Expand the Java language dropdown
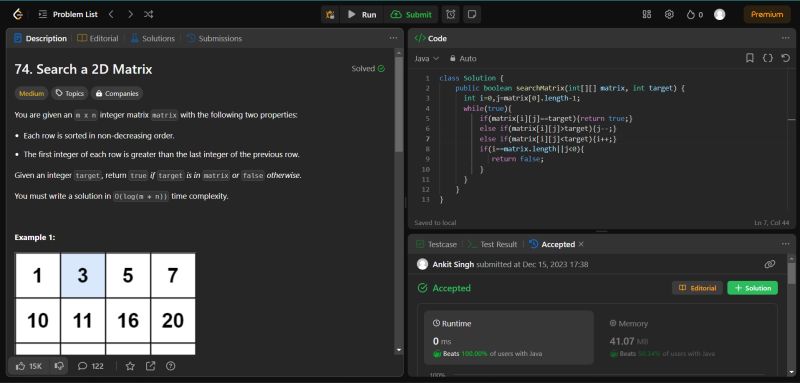The image size is (800, 383). 427,58
